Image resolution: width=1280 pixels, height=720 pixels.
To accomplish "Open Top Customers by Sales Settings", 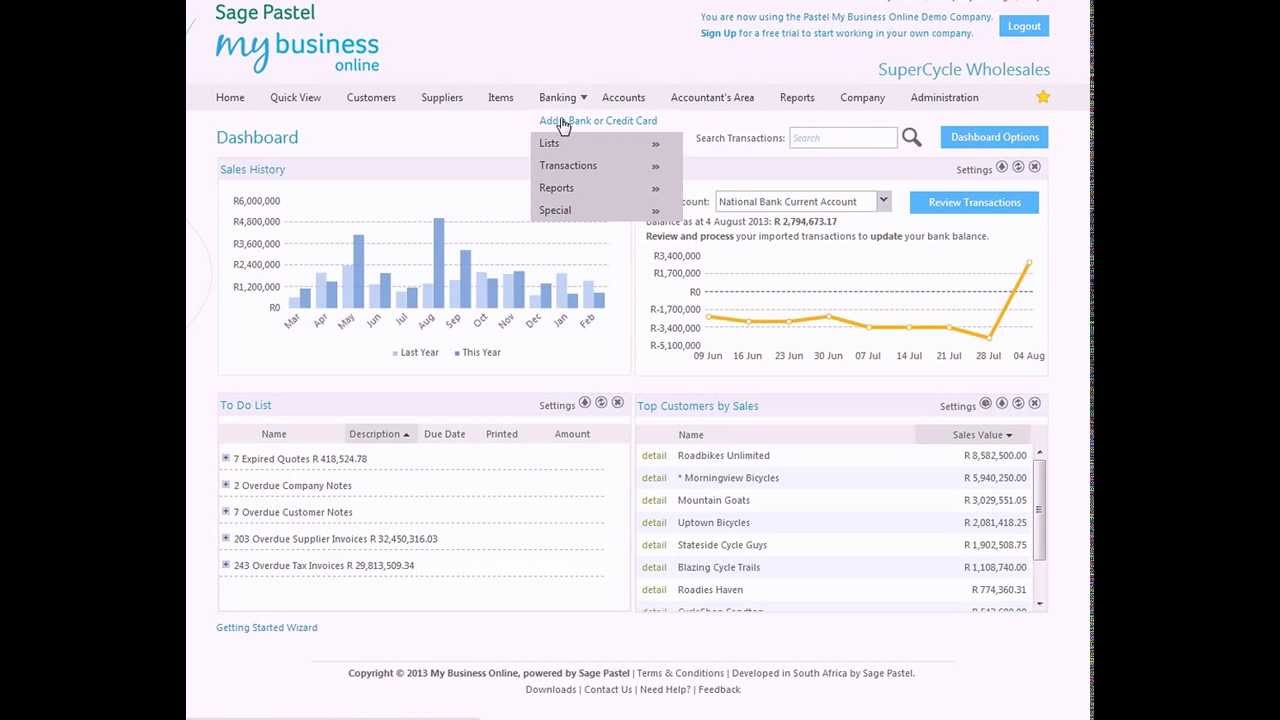I will tap(958, 406).
